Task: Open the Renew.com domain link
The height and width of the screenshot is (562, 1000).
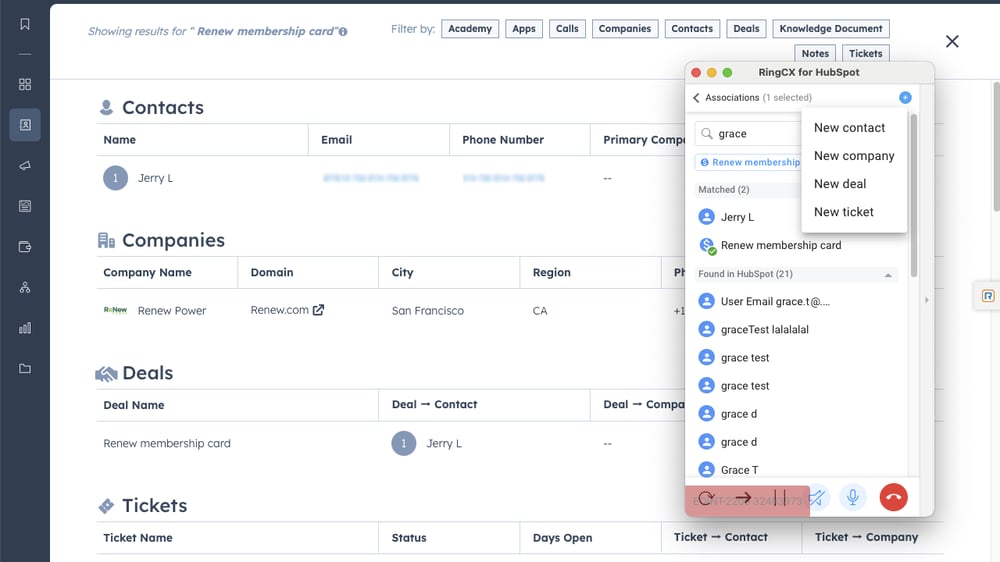Action: click(x=279, y=310)
